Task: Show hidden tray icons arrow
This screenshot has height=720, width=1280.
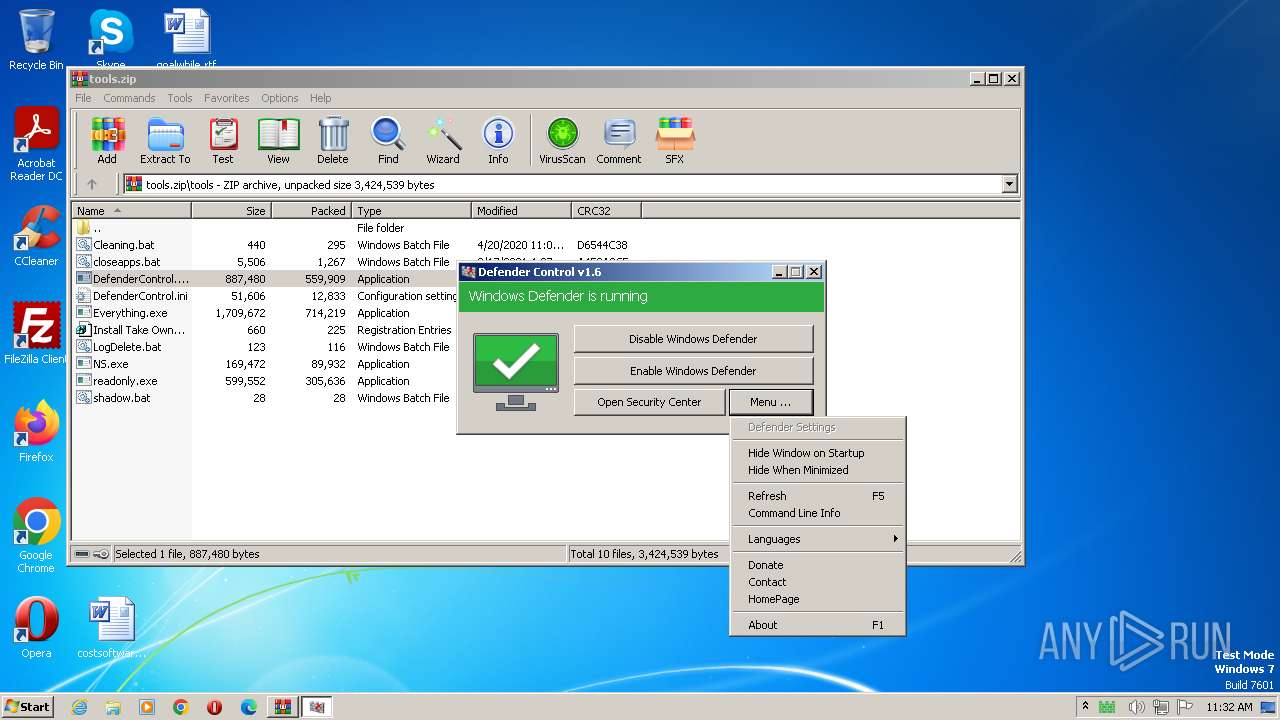Action: click(1085, 707)
